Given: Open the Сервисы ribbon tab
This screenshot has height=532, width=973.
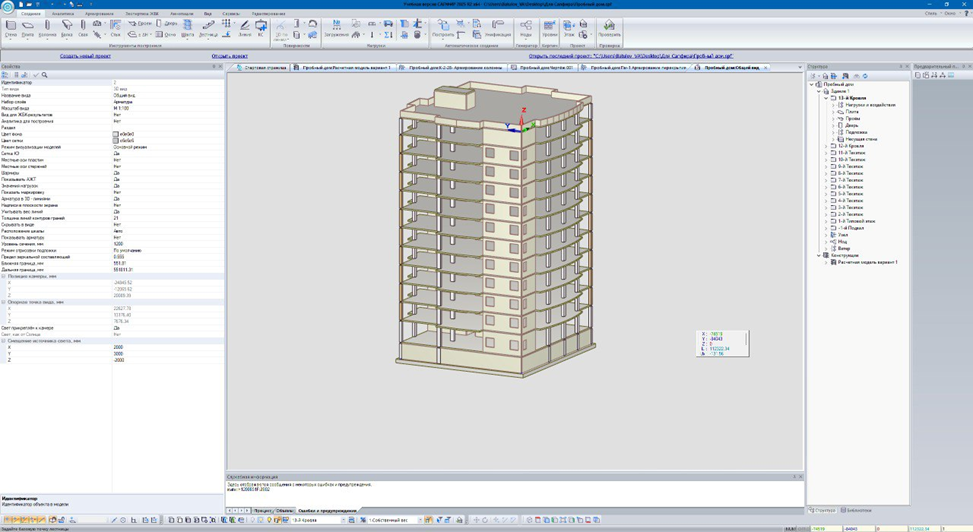Looking at the screenshot, I should [x=231, y=13].
